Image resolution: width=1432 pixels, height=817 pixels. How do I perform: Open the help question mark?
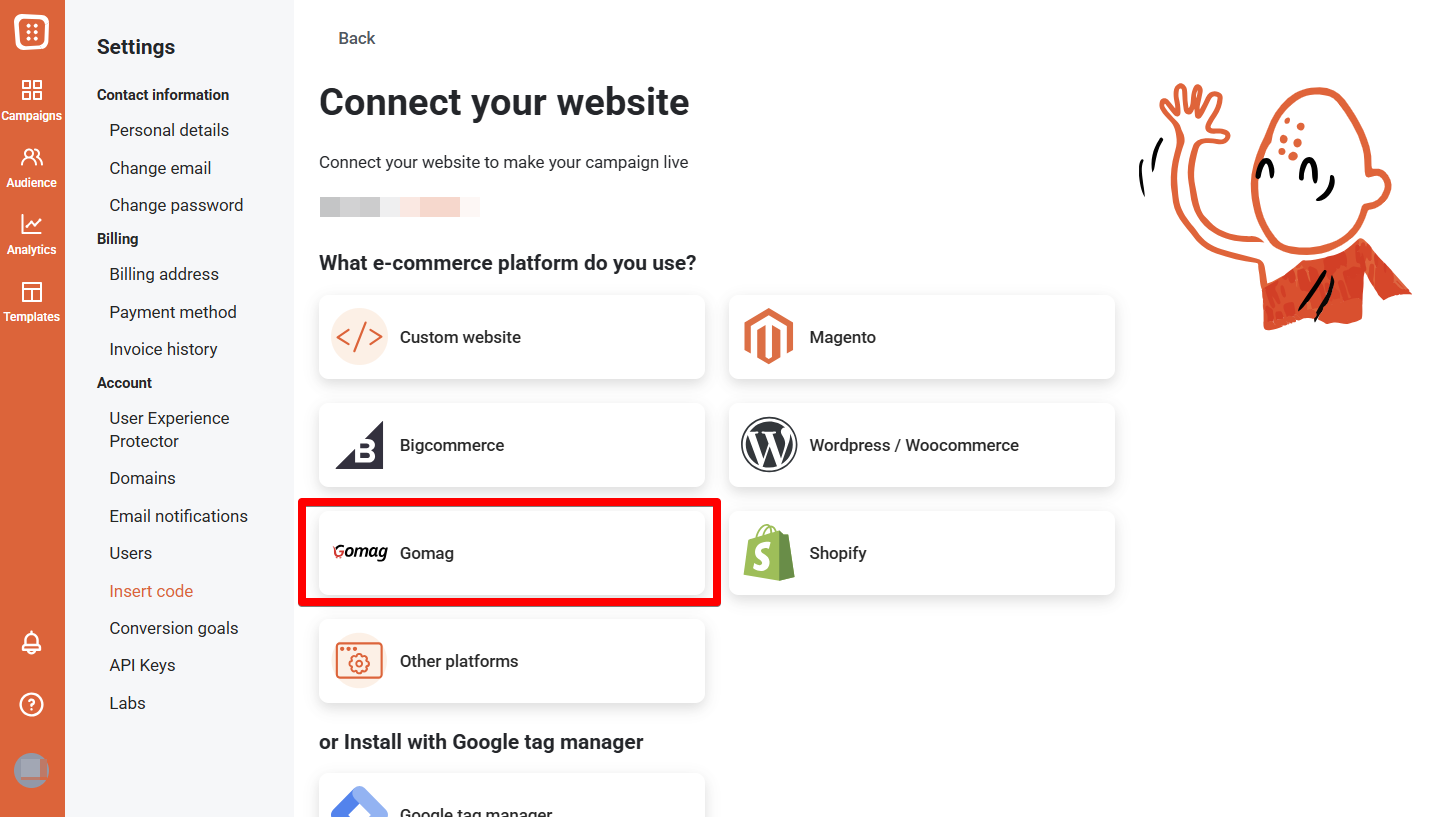click(31, 704)
